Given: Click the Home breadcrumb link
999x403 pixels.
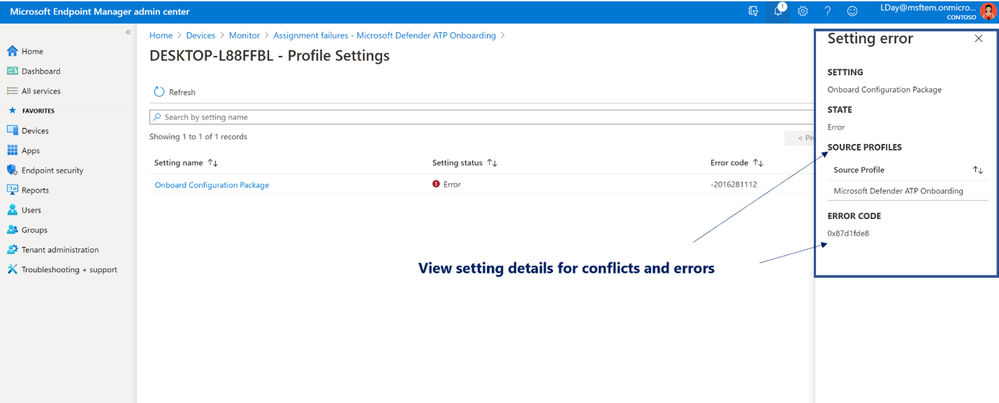Looking at the screenshot, I should click(x=161, y=36).
